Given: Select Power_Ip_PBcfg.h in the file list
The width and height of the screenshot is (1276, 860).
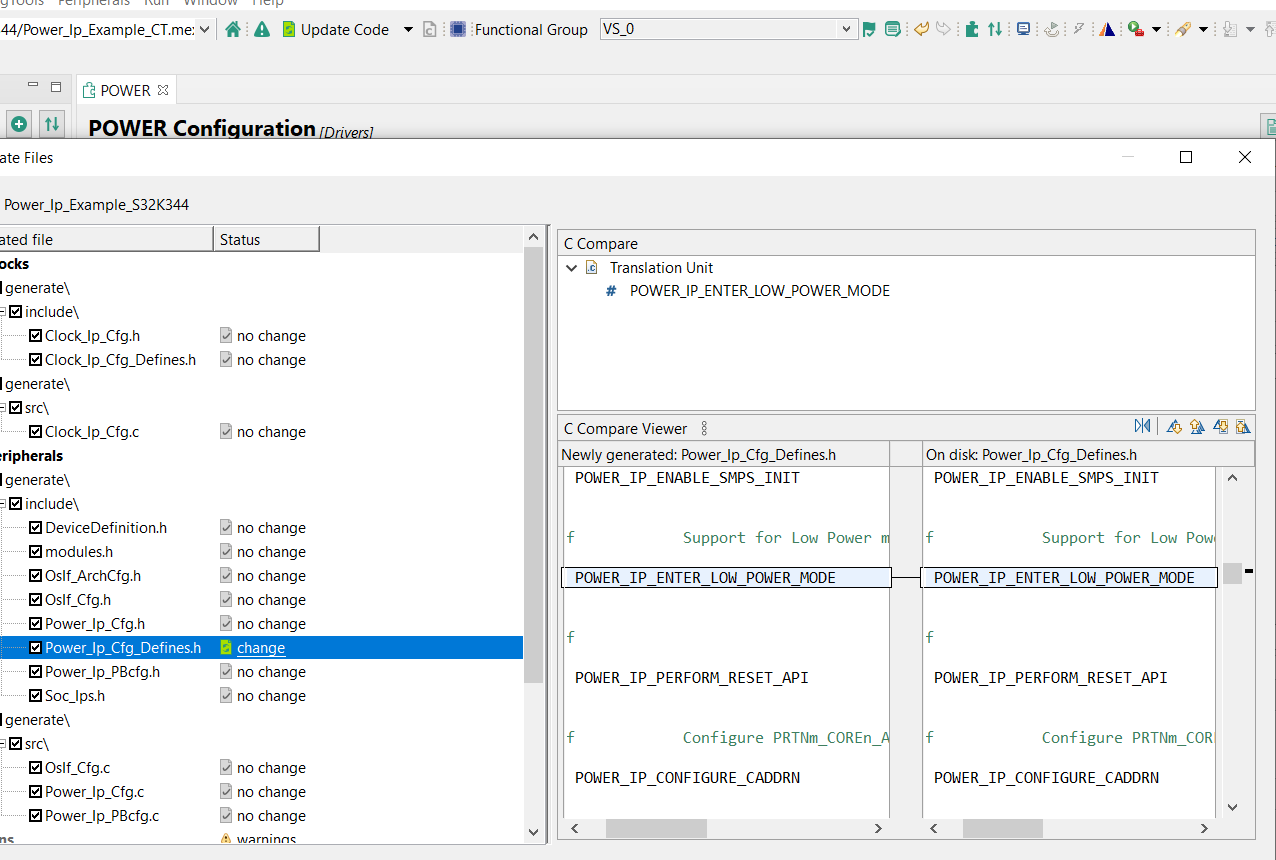Looking at the screenshot, I should tap(102, 672).
